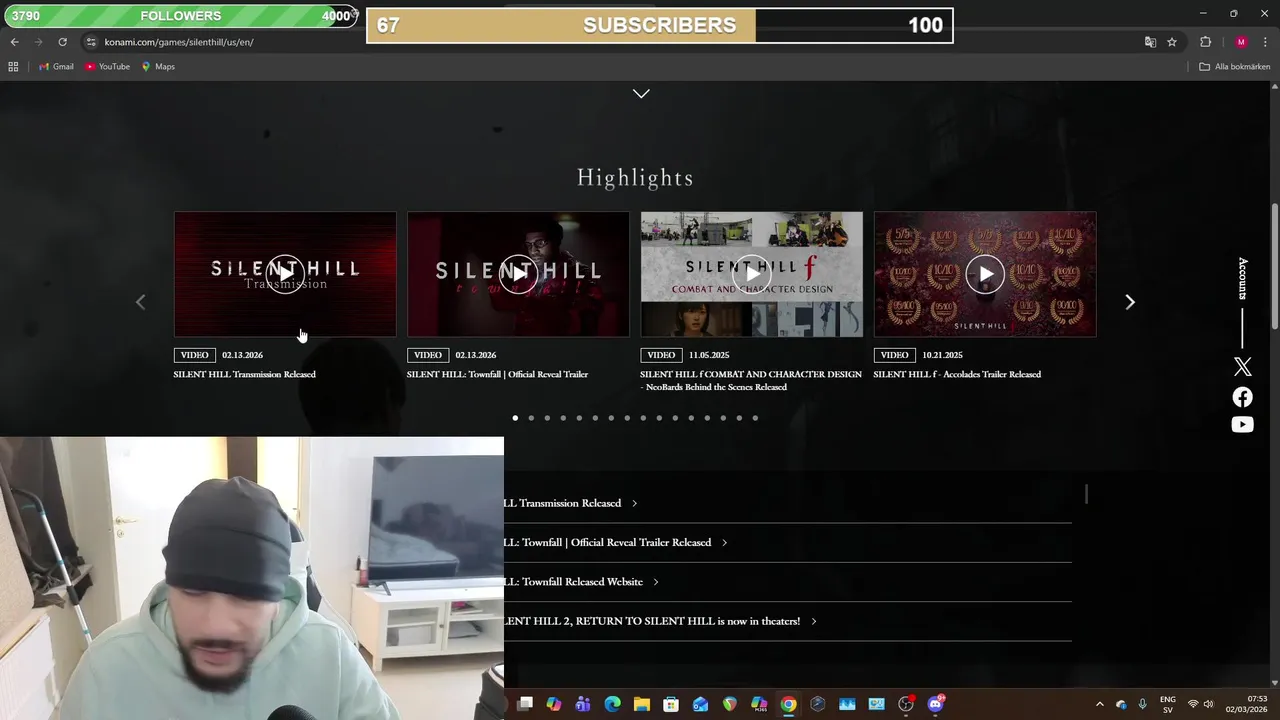Select the first carousel pagination dot
The width and height of the screenshot is (1280, 720).
(x=515, y=418)
